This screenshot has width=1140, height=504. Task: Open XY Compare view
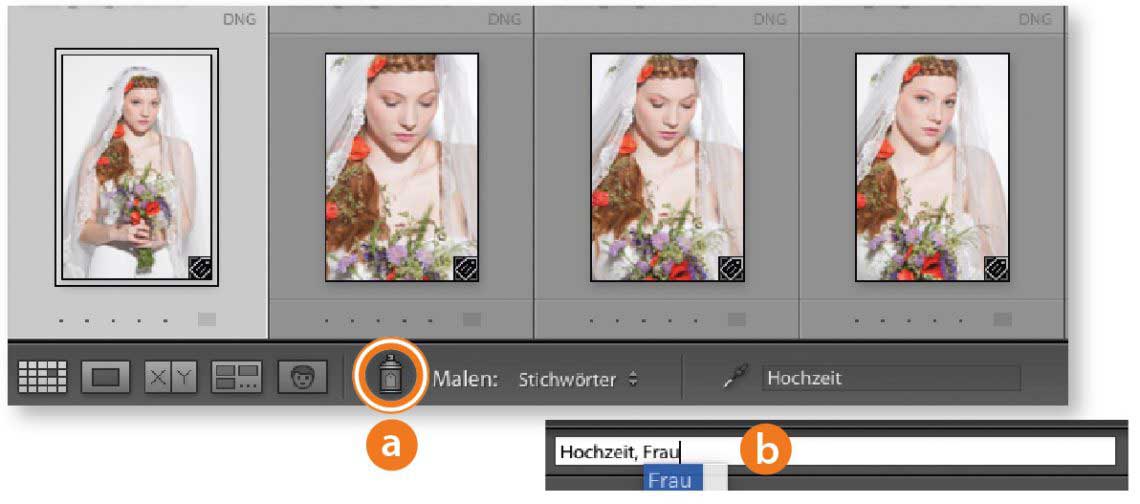(x=171, y=377)
